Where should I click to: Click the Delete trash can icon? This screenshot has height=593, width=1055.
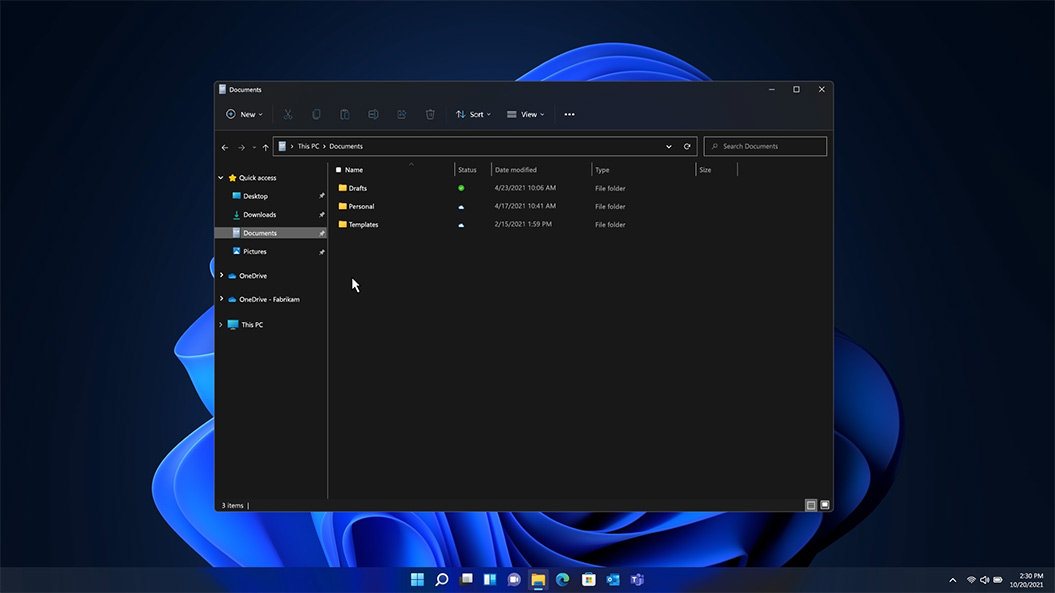(430, 115)
